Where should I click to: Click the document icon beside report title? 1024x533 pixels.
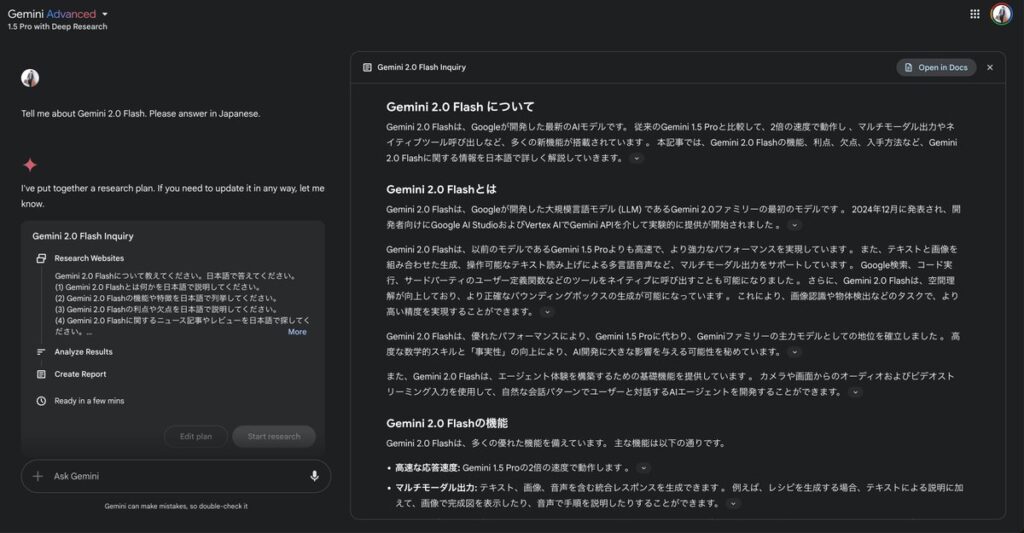pos(367,67)
